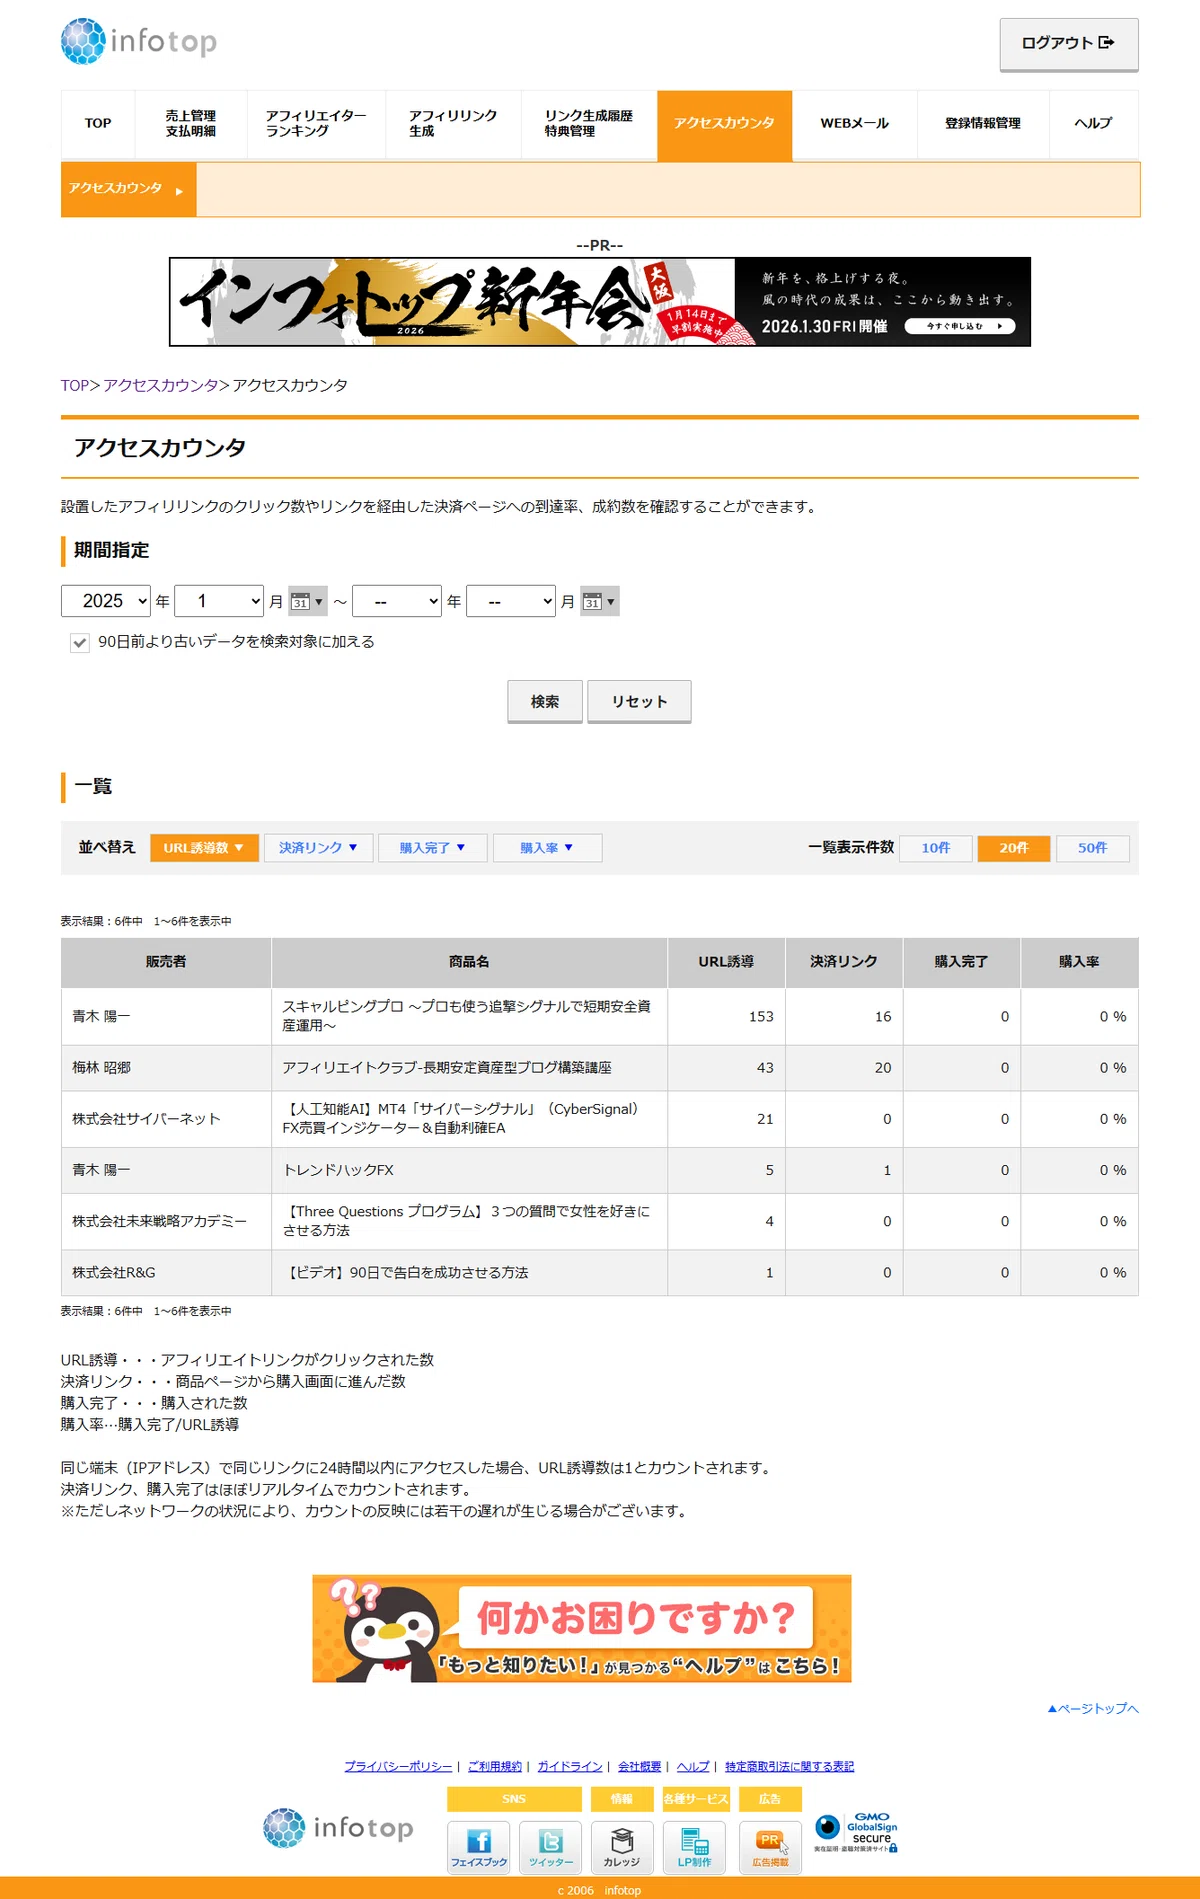Select the Three Questions プログラム product name
Image resolution: width=1200 pixels, height=1899 pixels.
pos(467,1222)
